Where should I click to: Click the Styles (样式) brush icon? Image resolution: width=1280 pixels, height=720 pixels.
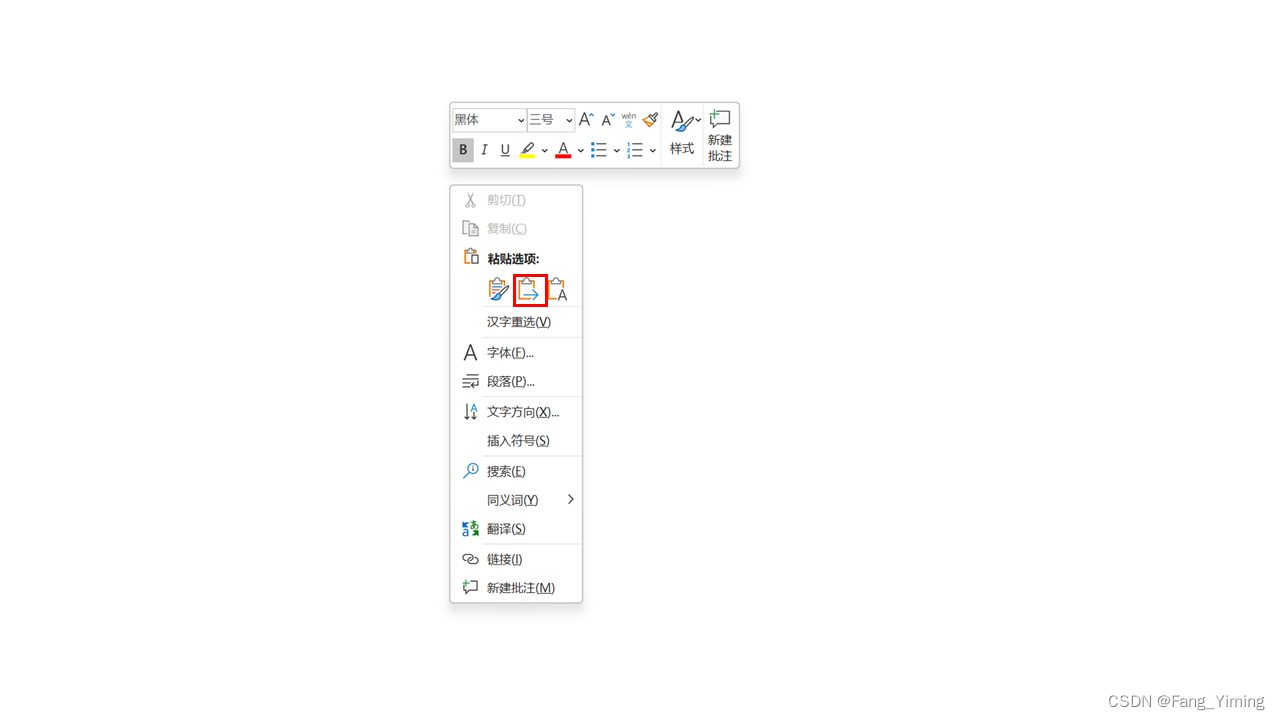(681, 121)
